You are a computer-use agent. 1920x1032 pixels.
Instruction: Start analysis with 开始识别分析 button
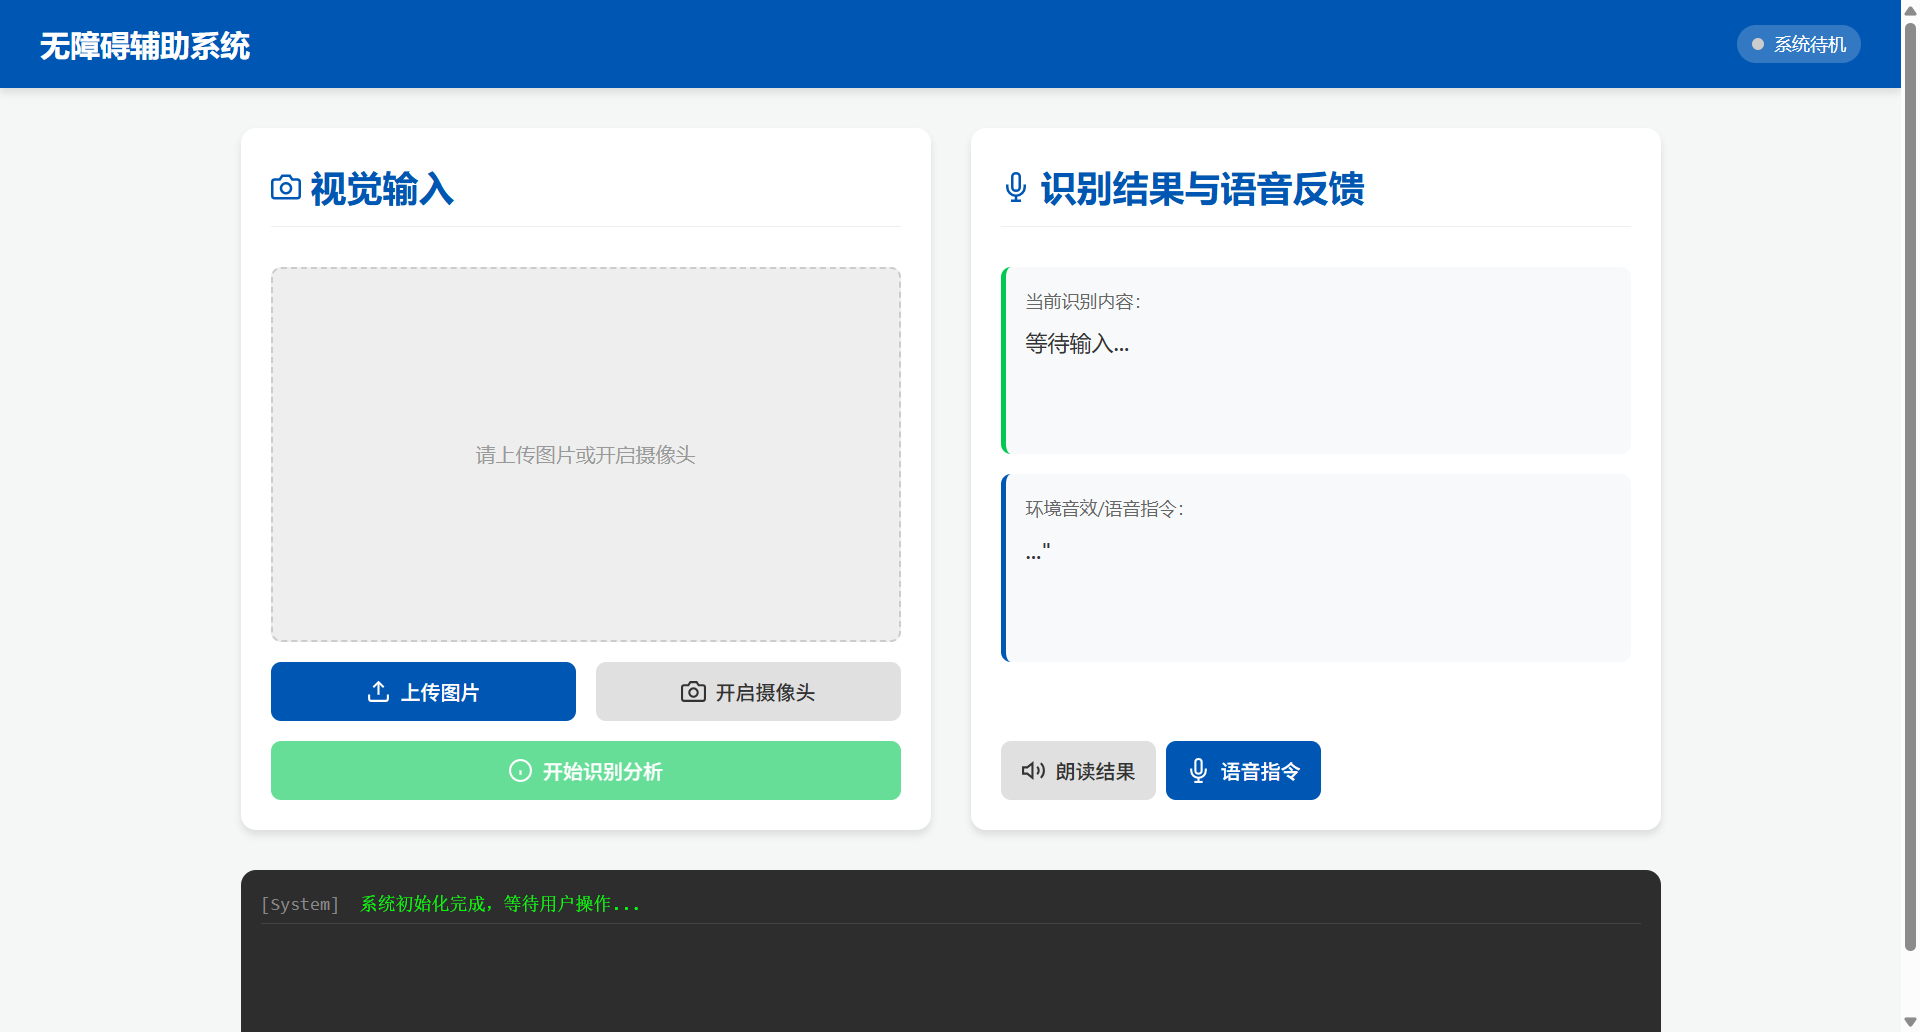coord(585,770)
